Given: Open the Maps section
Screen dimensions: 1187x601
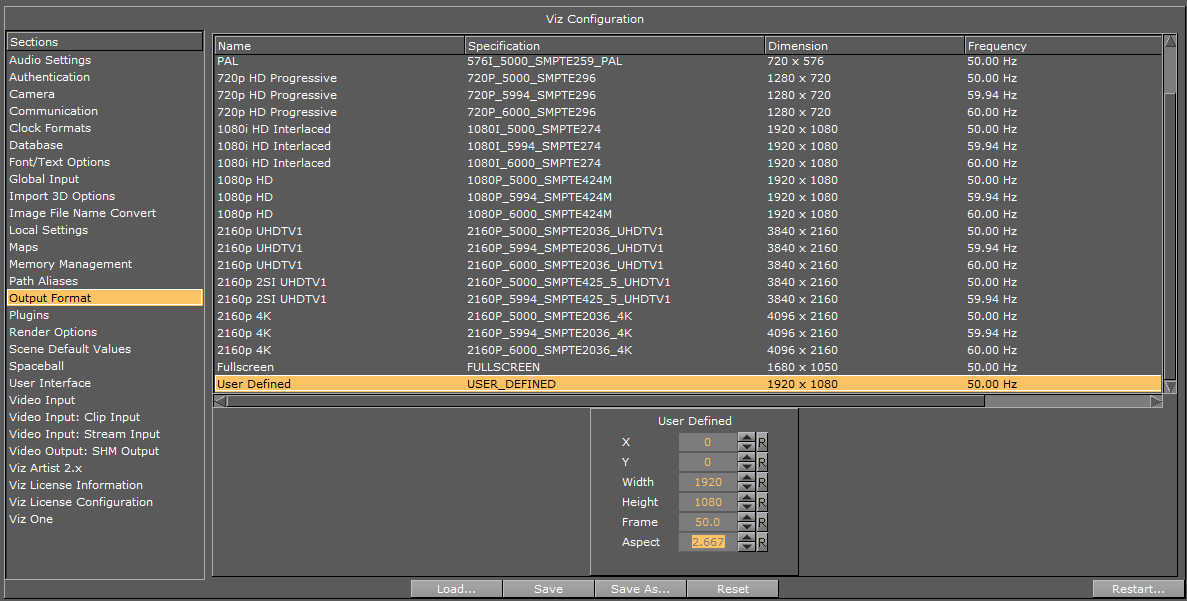Looking at the screenshot, I should [104, 248].
